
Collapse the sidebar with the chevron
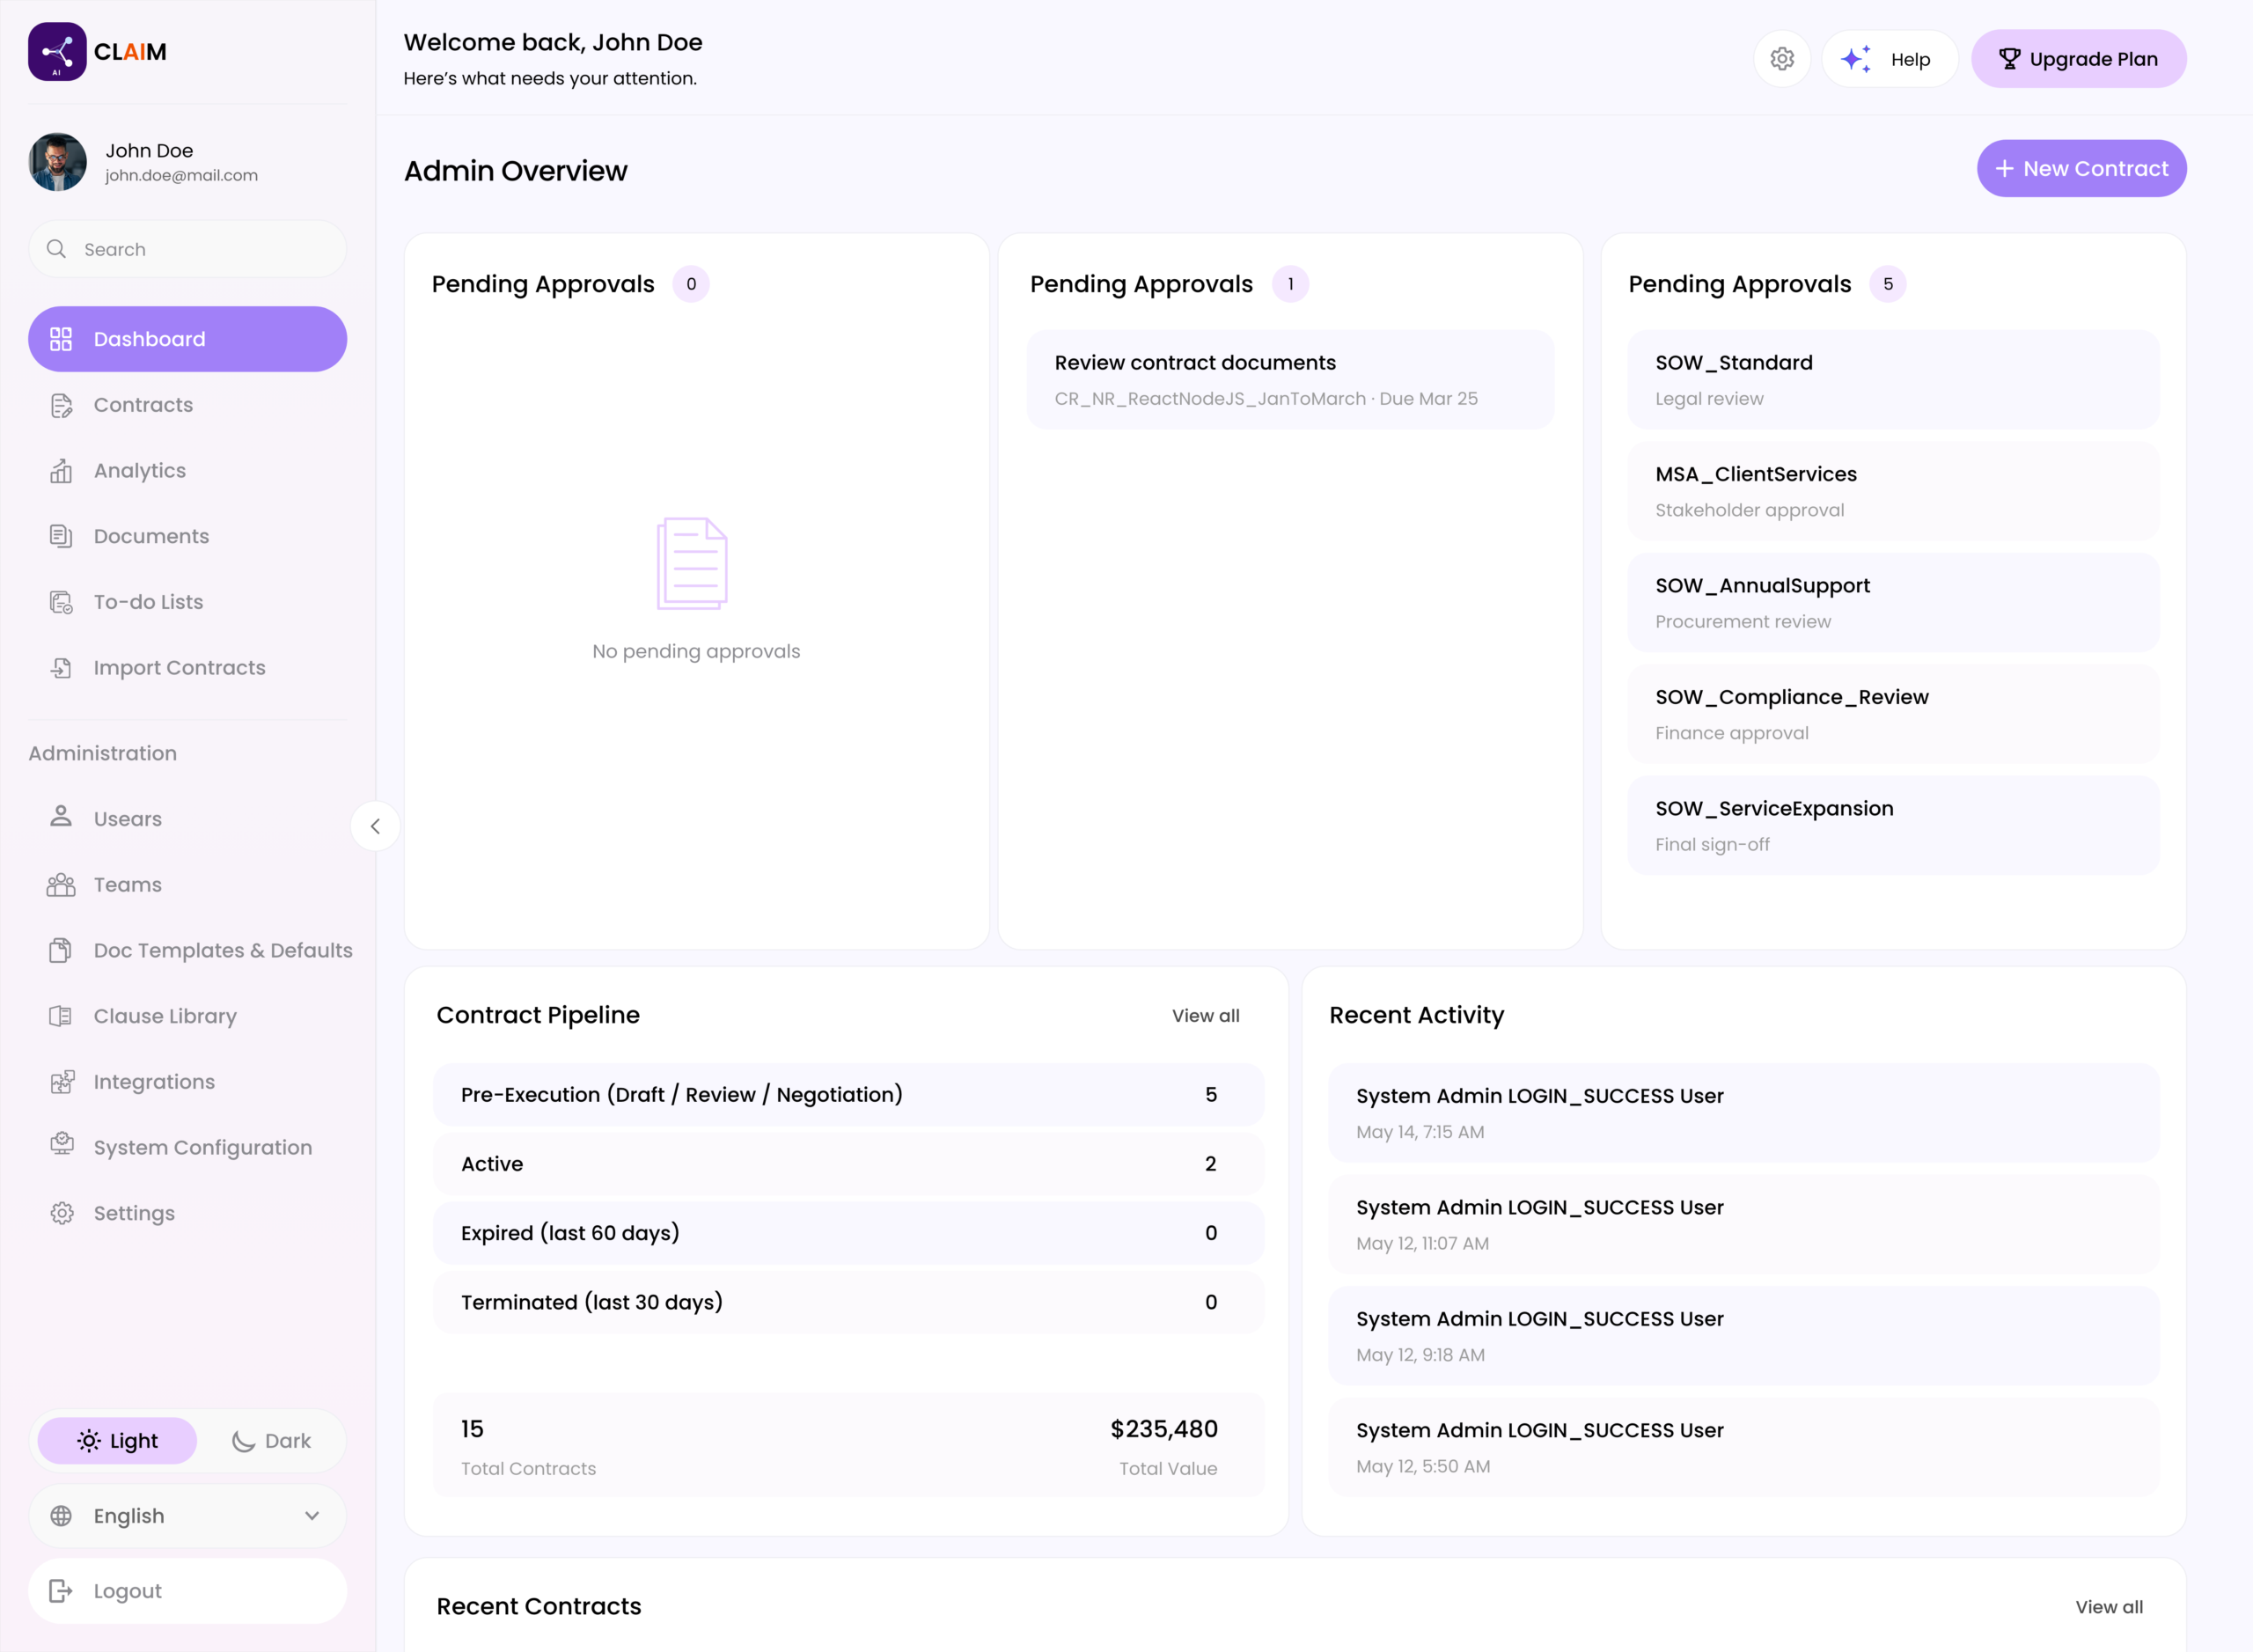pos(375,826)
